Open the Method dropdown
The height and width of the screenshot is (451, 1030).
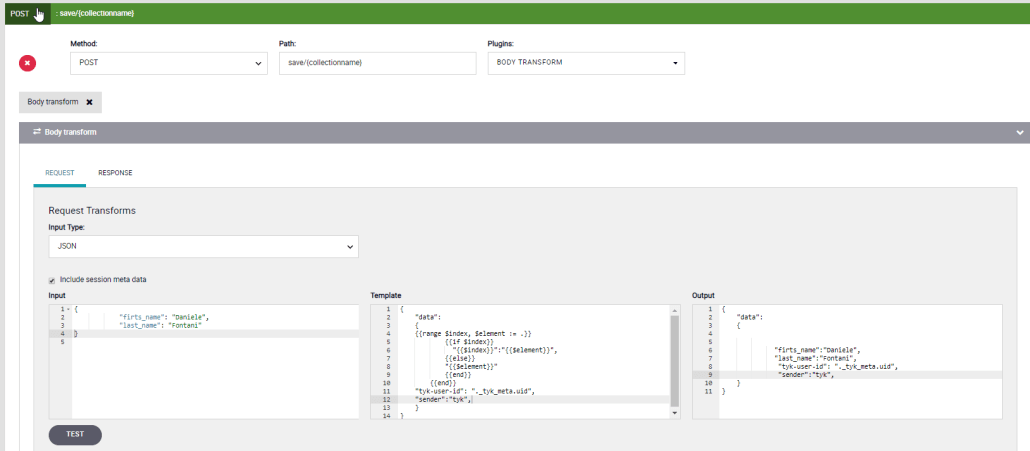169,63
